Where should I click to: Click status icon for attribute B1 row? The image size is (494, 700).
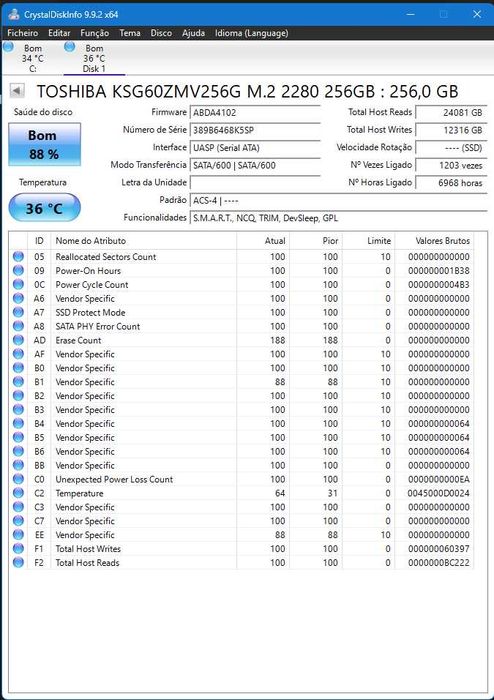(x=18, y=382)
